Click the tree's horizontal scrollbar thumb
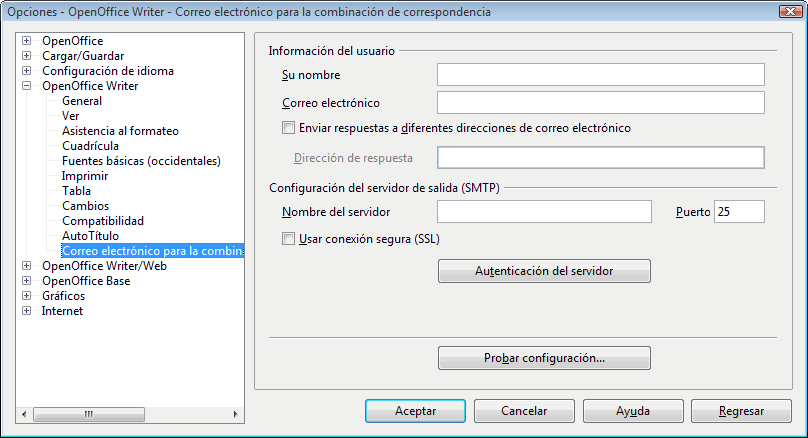This screenshot has width=808, height=438. pos(89,414)
